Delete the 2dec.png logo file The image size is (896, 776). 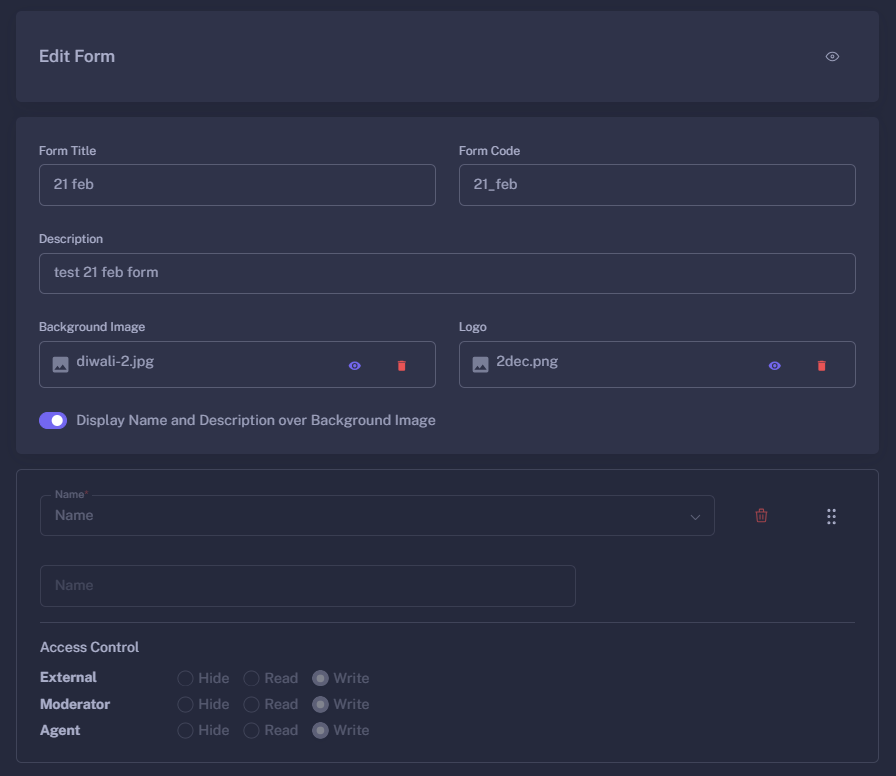pos(822,365)
